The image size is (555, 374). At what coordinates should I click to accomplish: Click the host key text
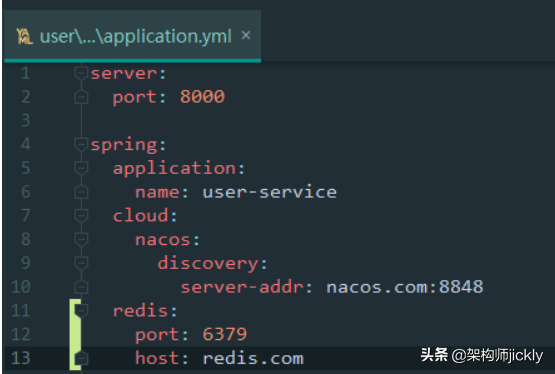pyautogui.click(x=158, y=358)
